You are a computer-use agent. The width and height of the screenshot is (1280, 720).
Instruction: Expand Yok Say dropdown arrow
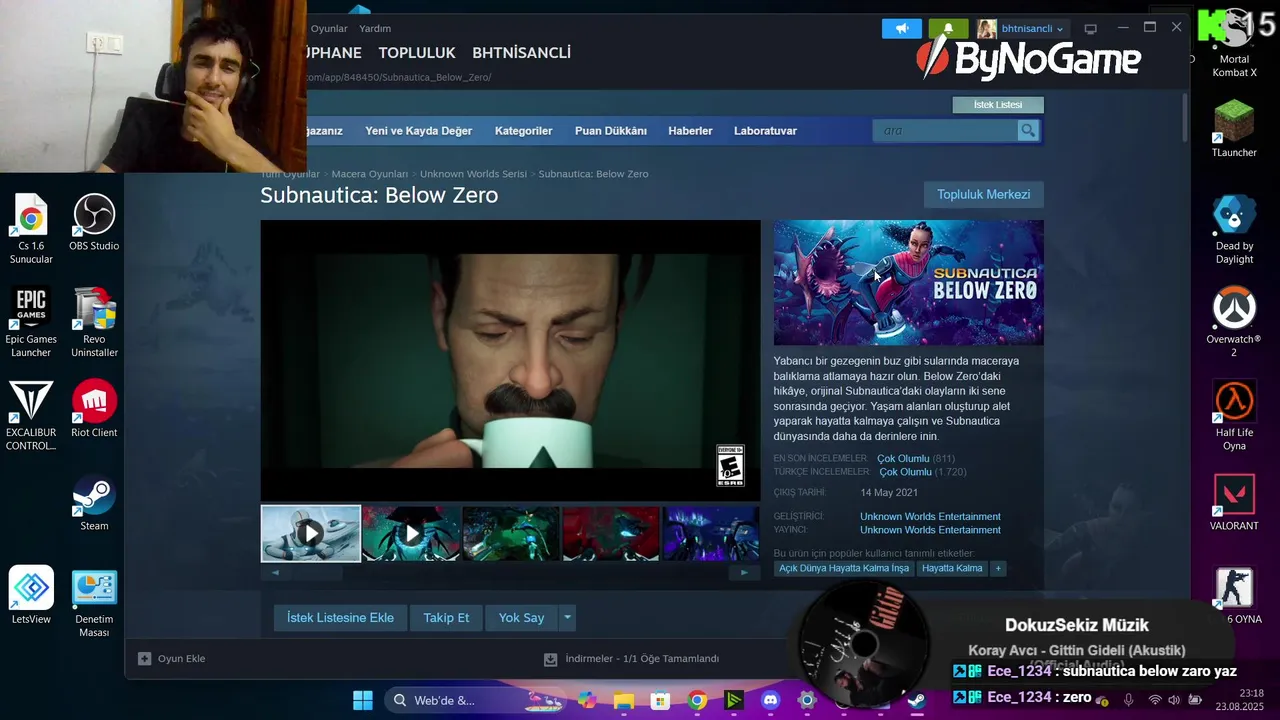pyautogui.click(x=567, y=618)
